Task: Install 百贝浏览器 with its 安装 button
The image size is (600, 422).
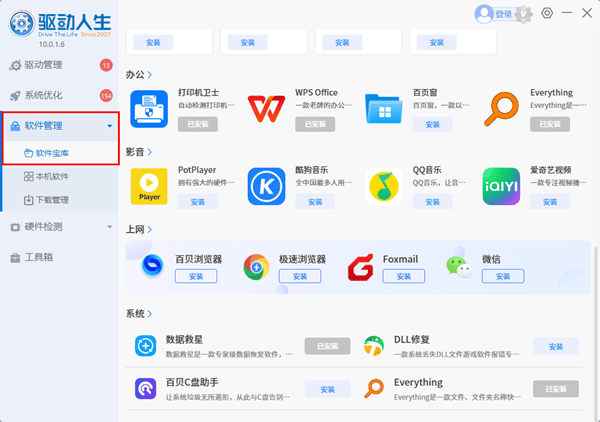Action: 196,276
